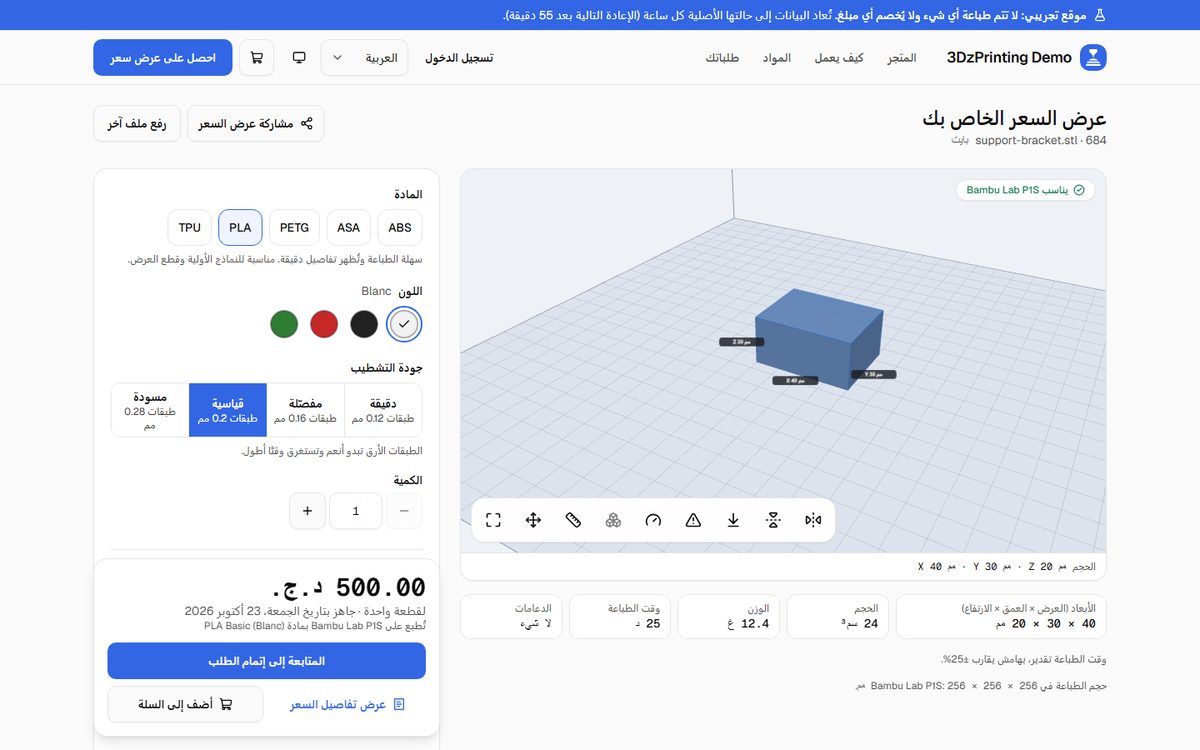Choose ASA as the material

tap(349, 227)
